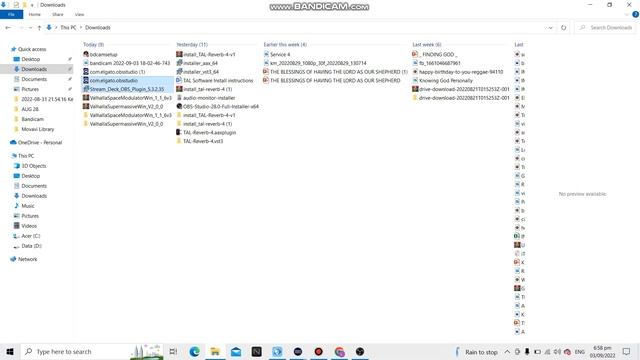The width and height of the screenshot is (640, 360).
Task: Select Quick access in navigation pane
Action: [32, 49]
